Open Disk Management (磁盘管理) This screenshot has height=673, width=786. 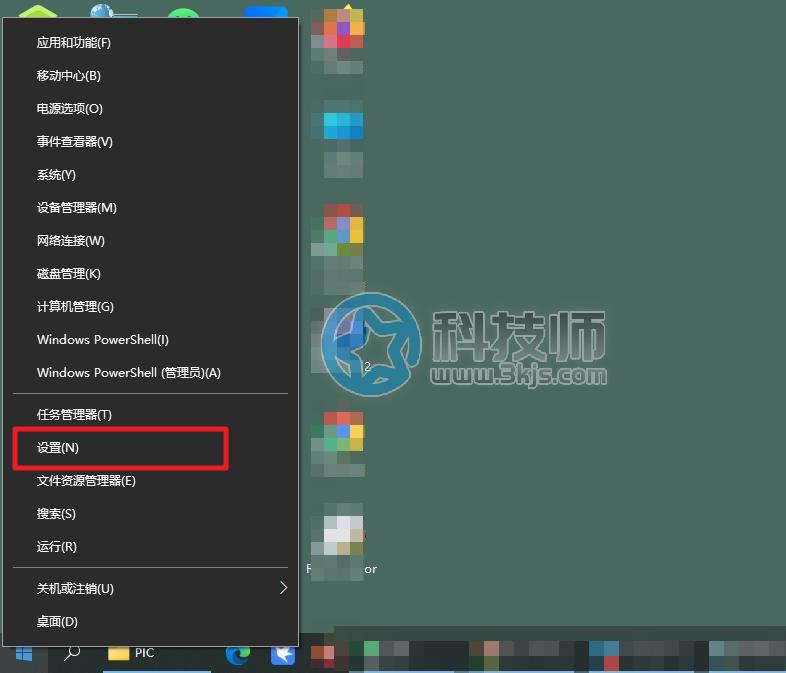click(x=150, y=274)
